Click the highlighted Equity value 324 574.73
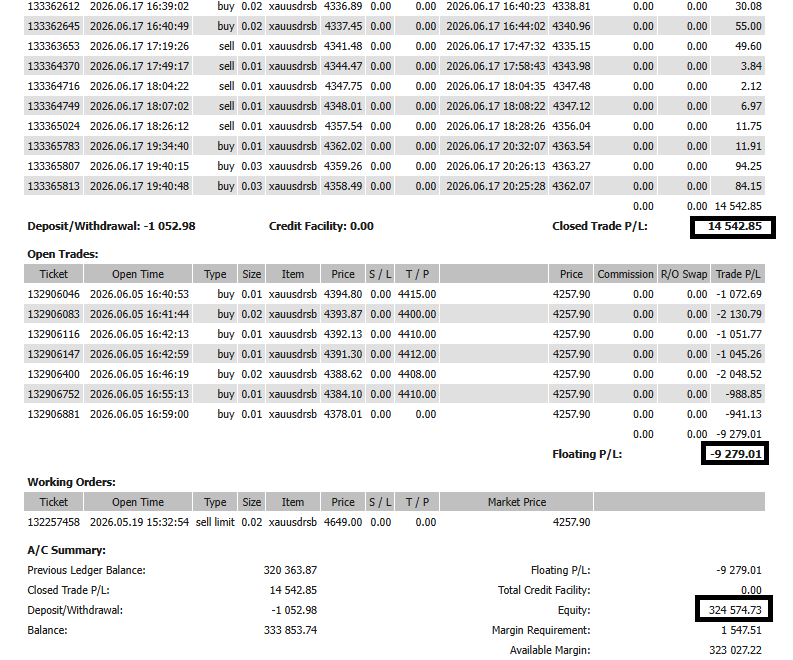Viewport: 793px width, 660px height. tap(734, 609)
